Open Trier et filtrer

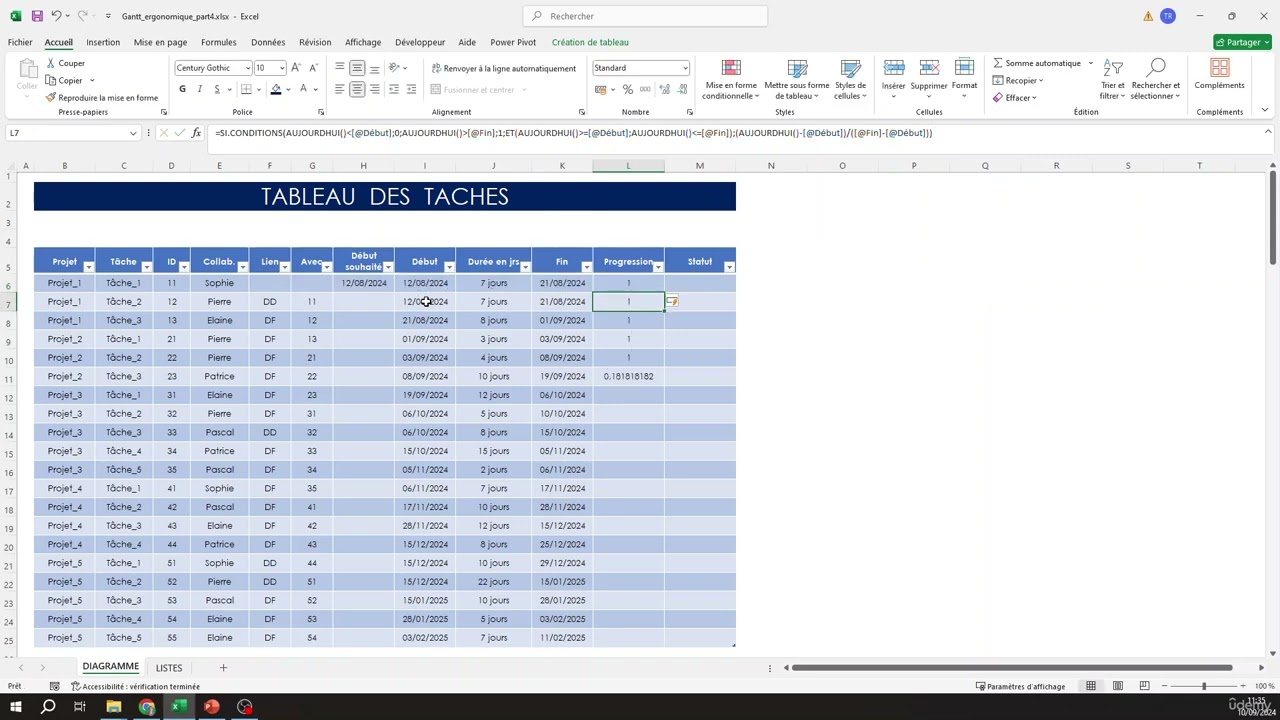tap(1113, 79)
